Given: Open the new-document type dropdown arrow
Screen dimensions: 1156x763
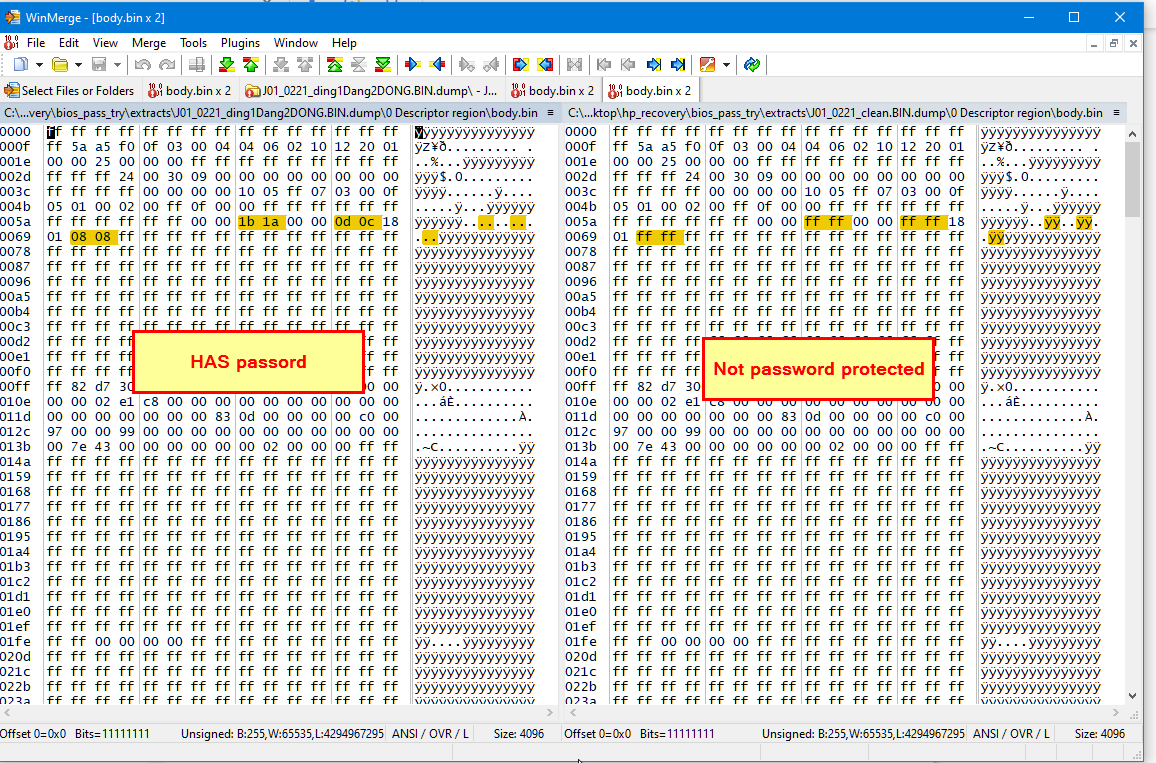Looking at the screenshot, I should click(x=39, y=65).
